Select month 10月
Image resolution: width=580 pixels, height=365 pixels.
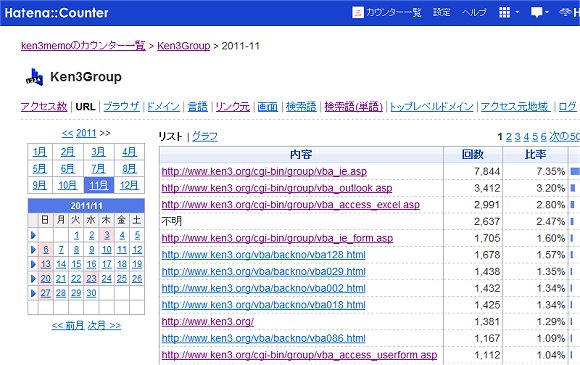[x=67, y=185]
